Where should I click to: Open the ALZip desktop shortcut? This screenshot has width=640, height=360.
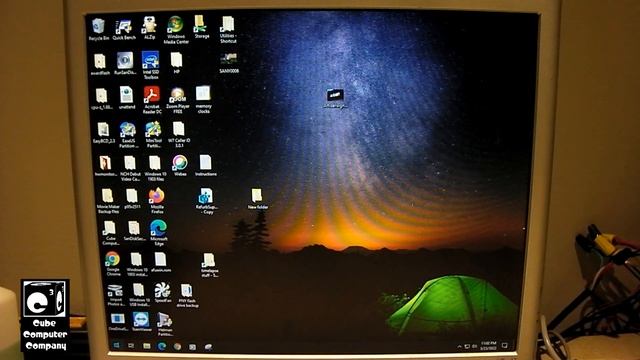click(149, 28)
